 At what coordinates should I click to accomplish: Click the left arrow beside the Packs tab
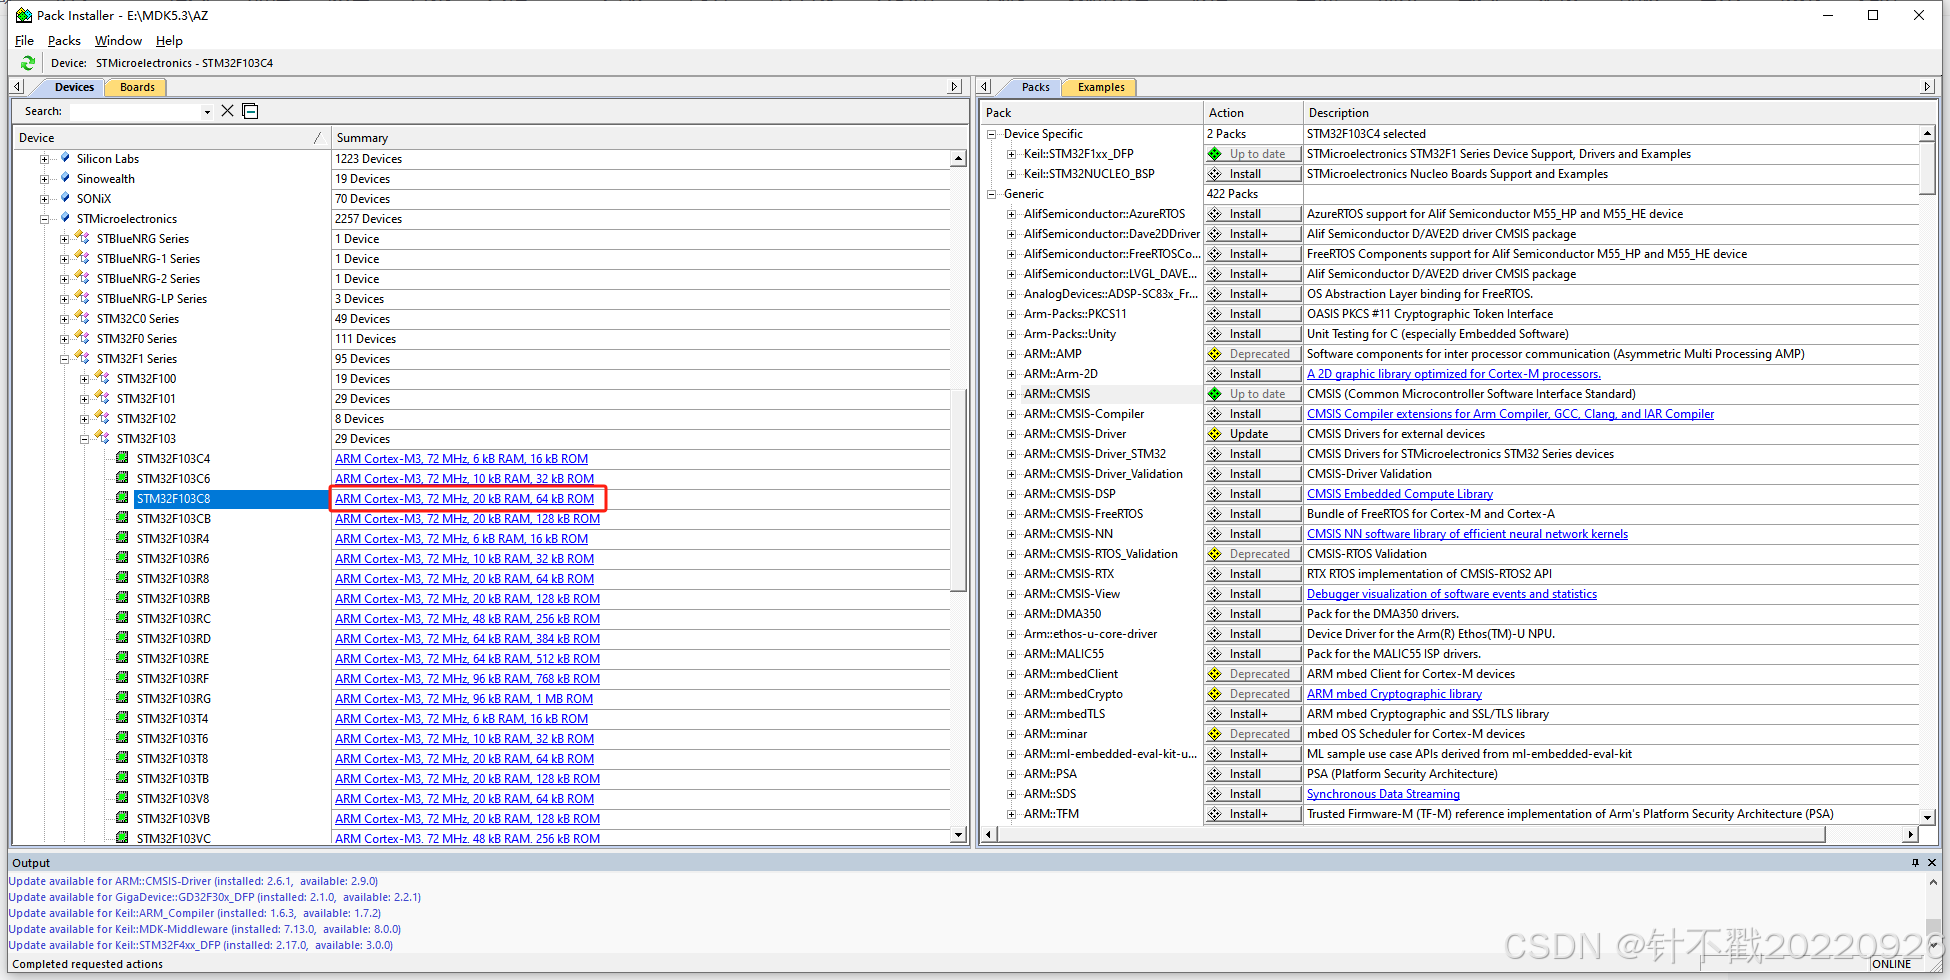tap(984, 87)
